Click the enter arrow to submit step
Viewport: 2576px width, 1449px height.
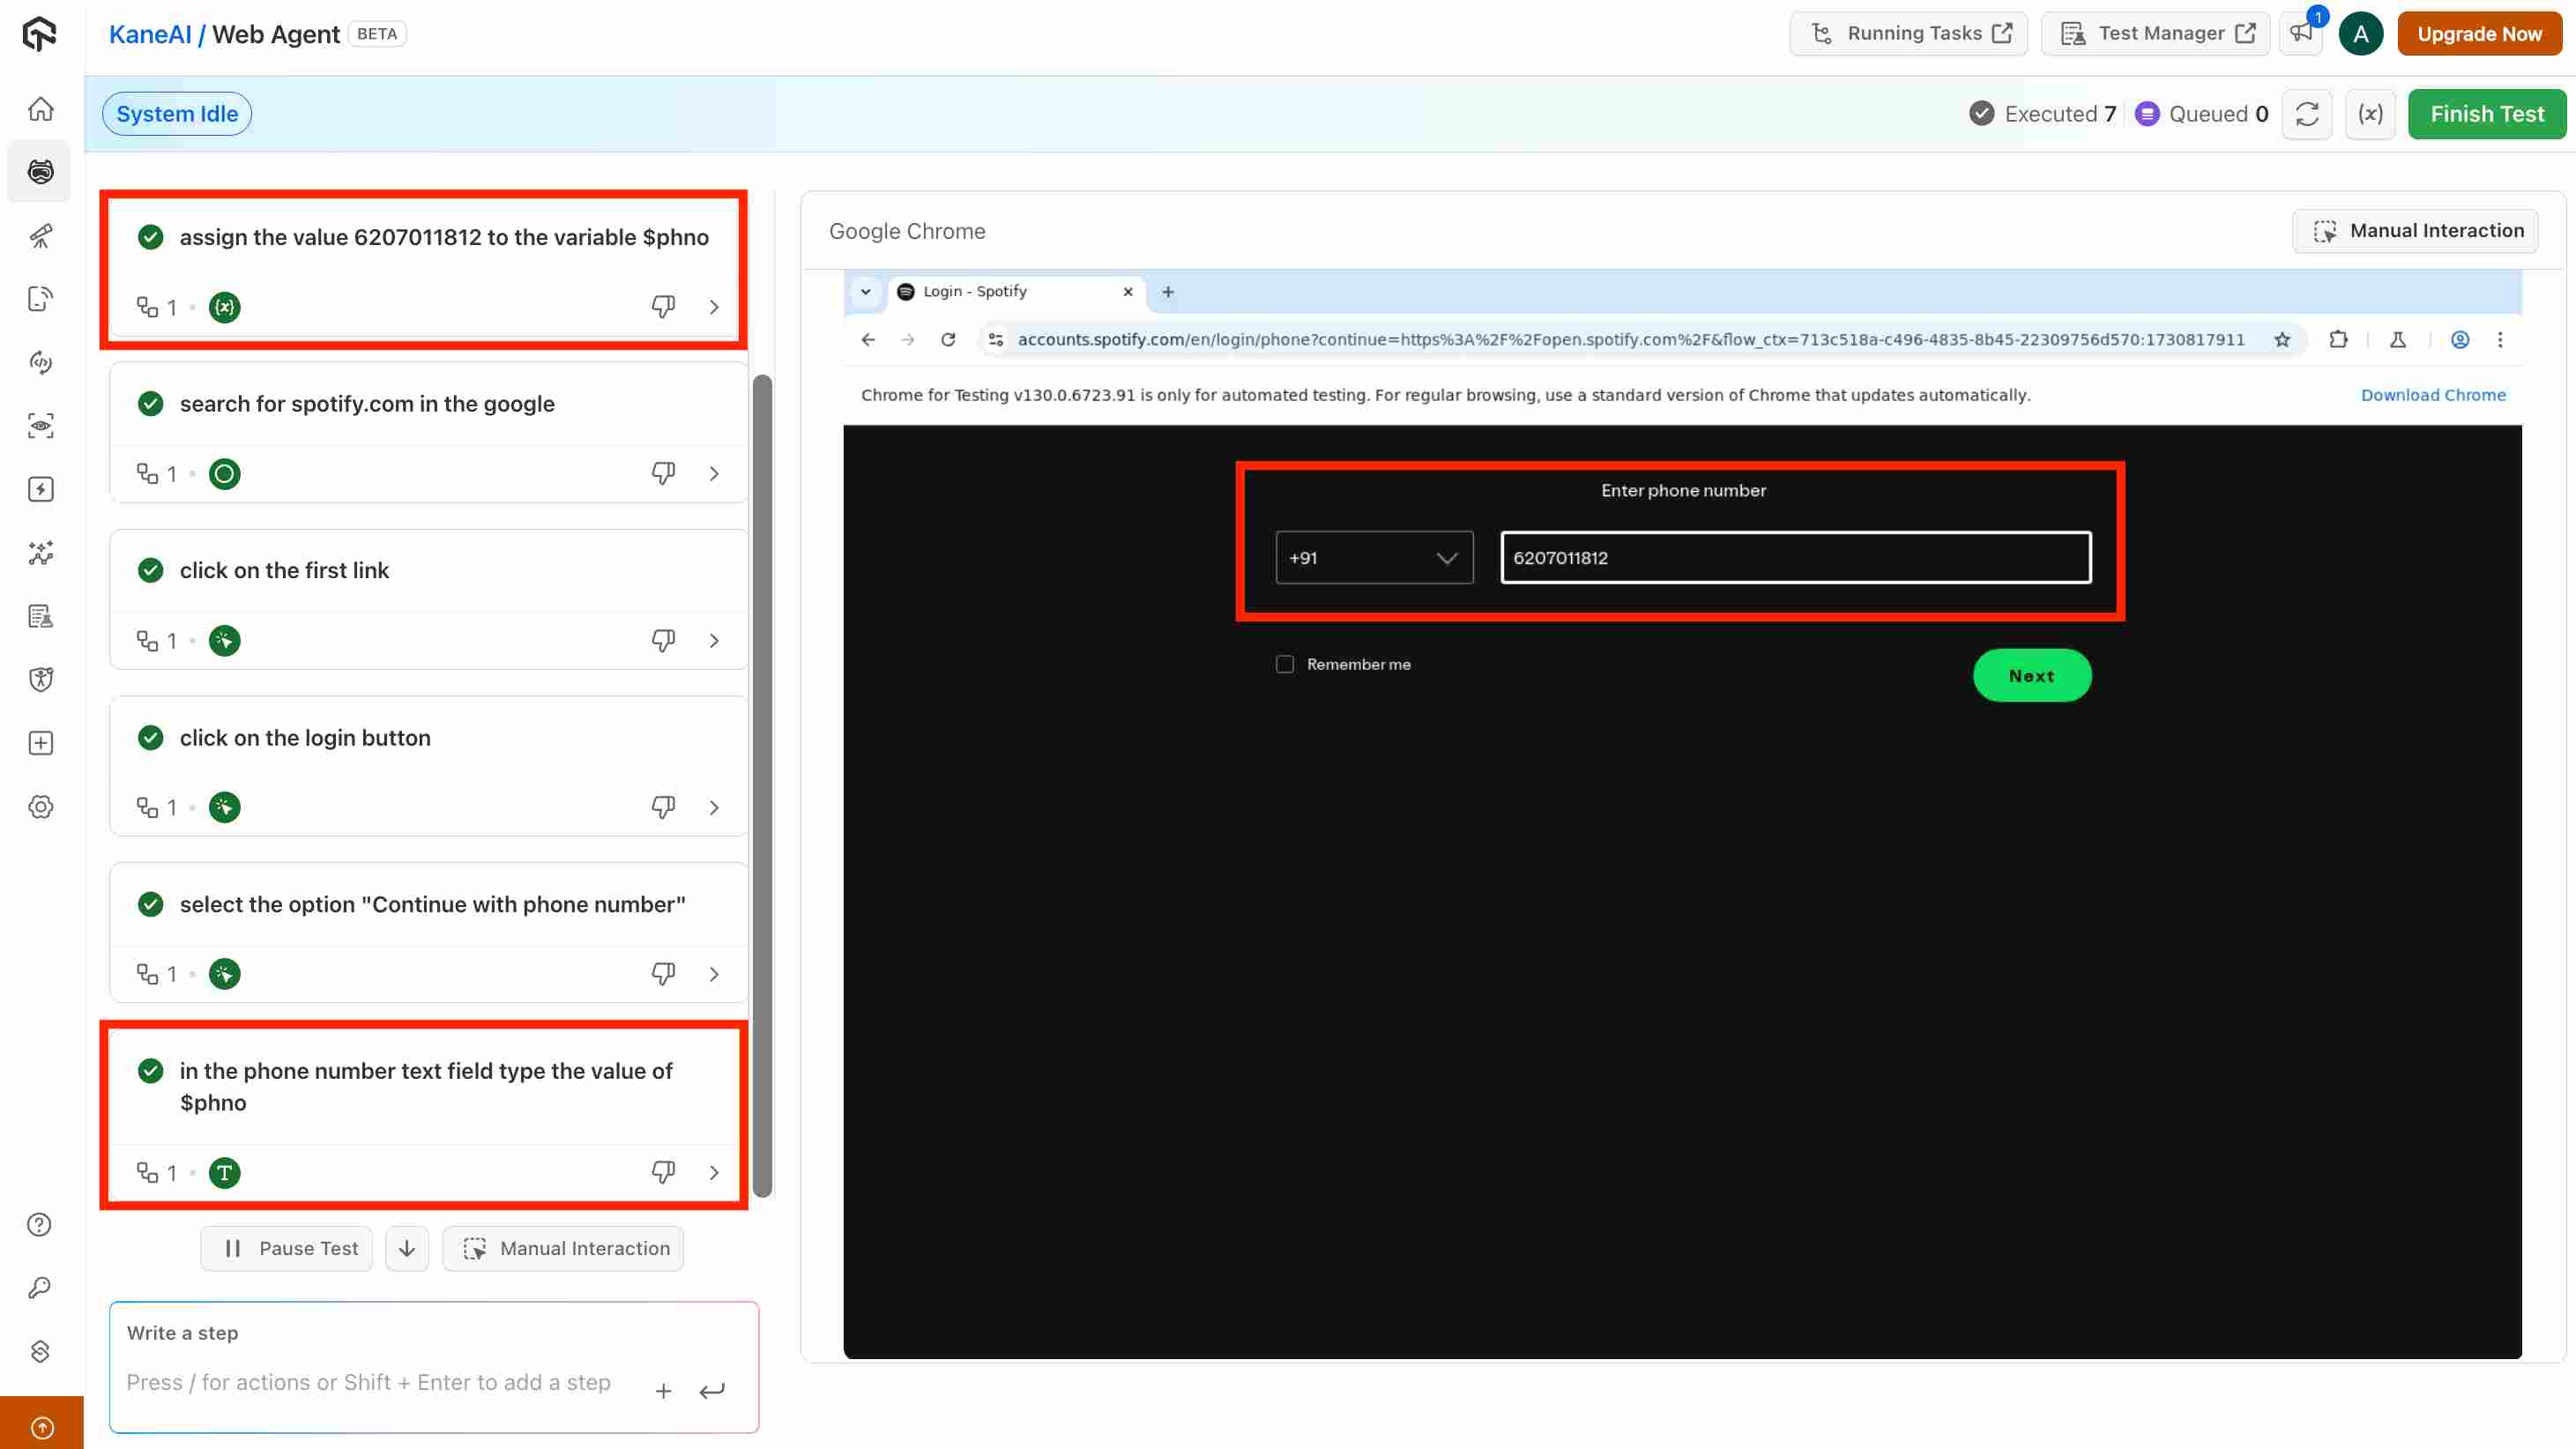(712, 1391)
